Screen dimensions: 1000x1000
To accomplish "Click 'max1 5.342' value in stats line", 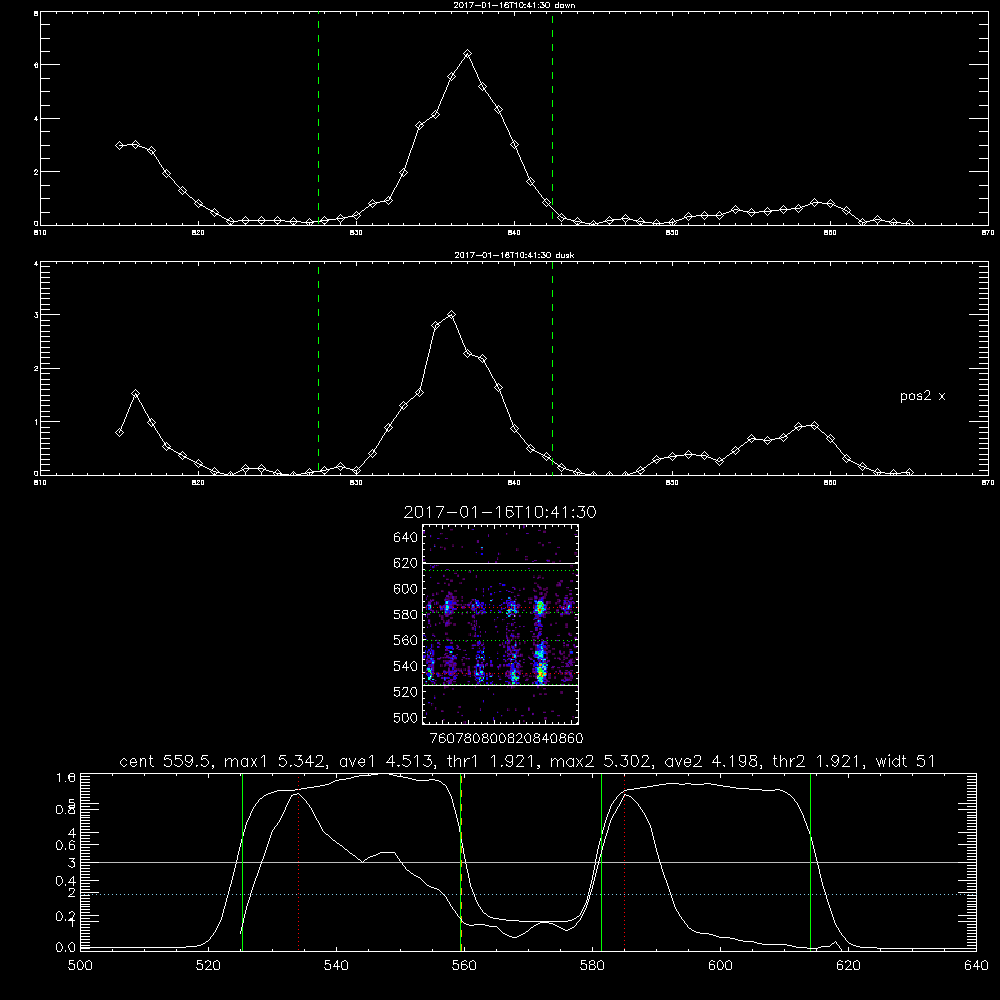I will pyautogui.click(x=276, y=761).
